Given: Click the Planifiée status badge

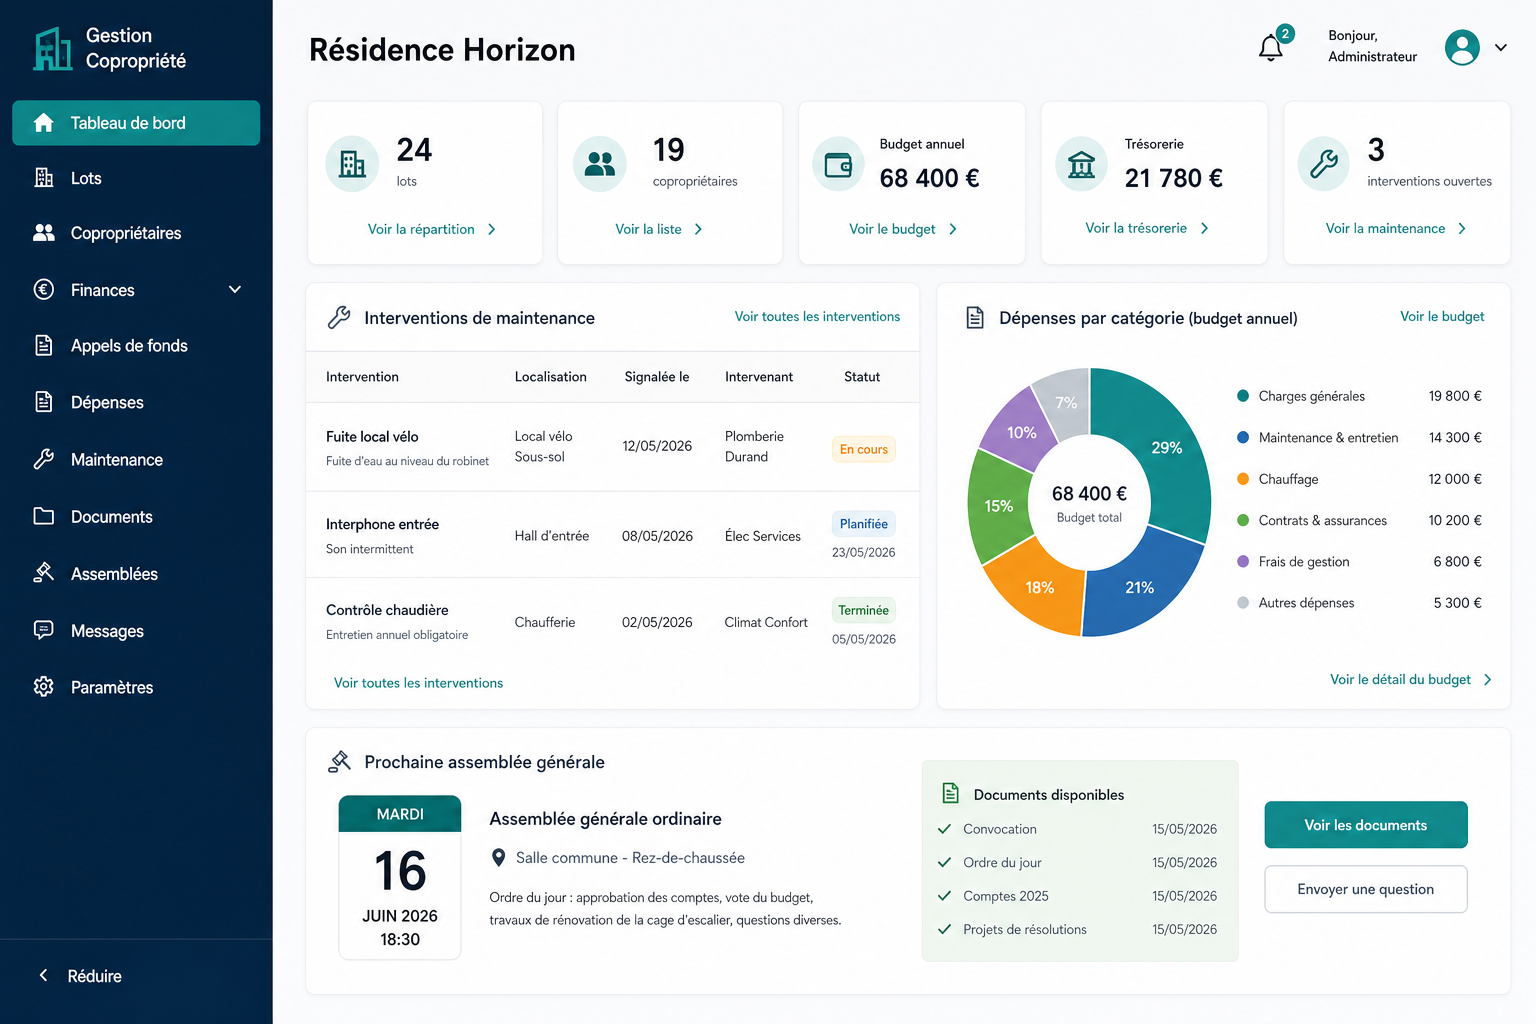Looking at the screenshot, I should pyautogui.click(x=864, y=524).
